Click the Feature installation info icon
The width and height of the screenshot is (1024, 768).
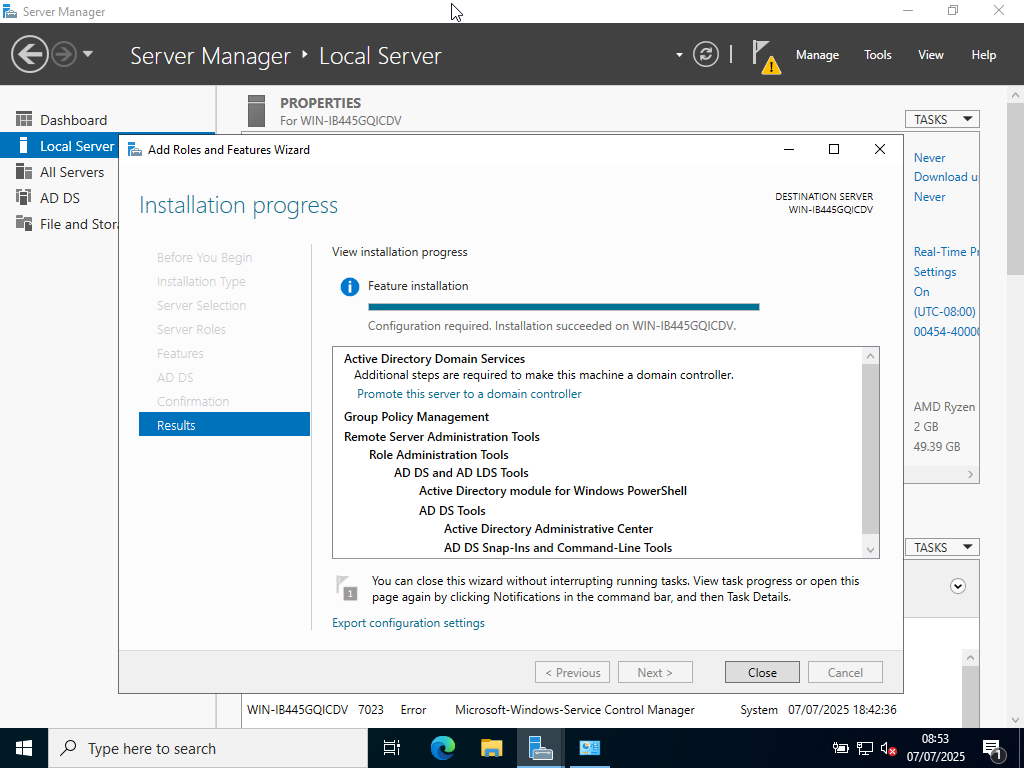(x=349, y=287)
